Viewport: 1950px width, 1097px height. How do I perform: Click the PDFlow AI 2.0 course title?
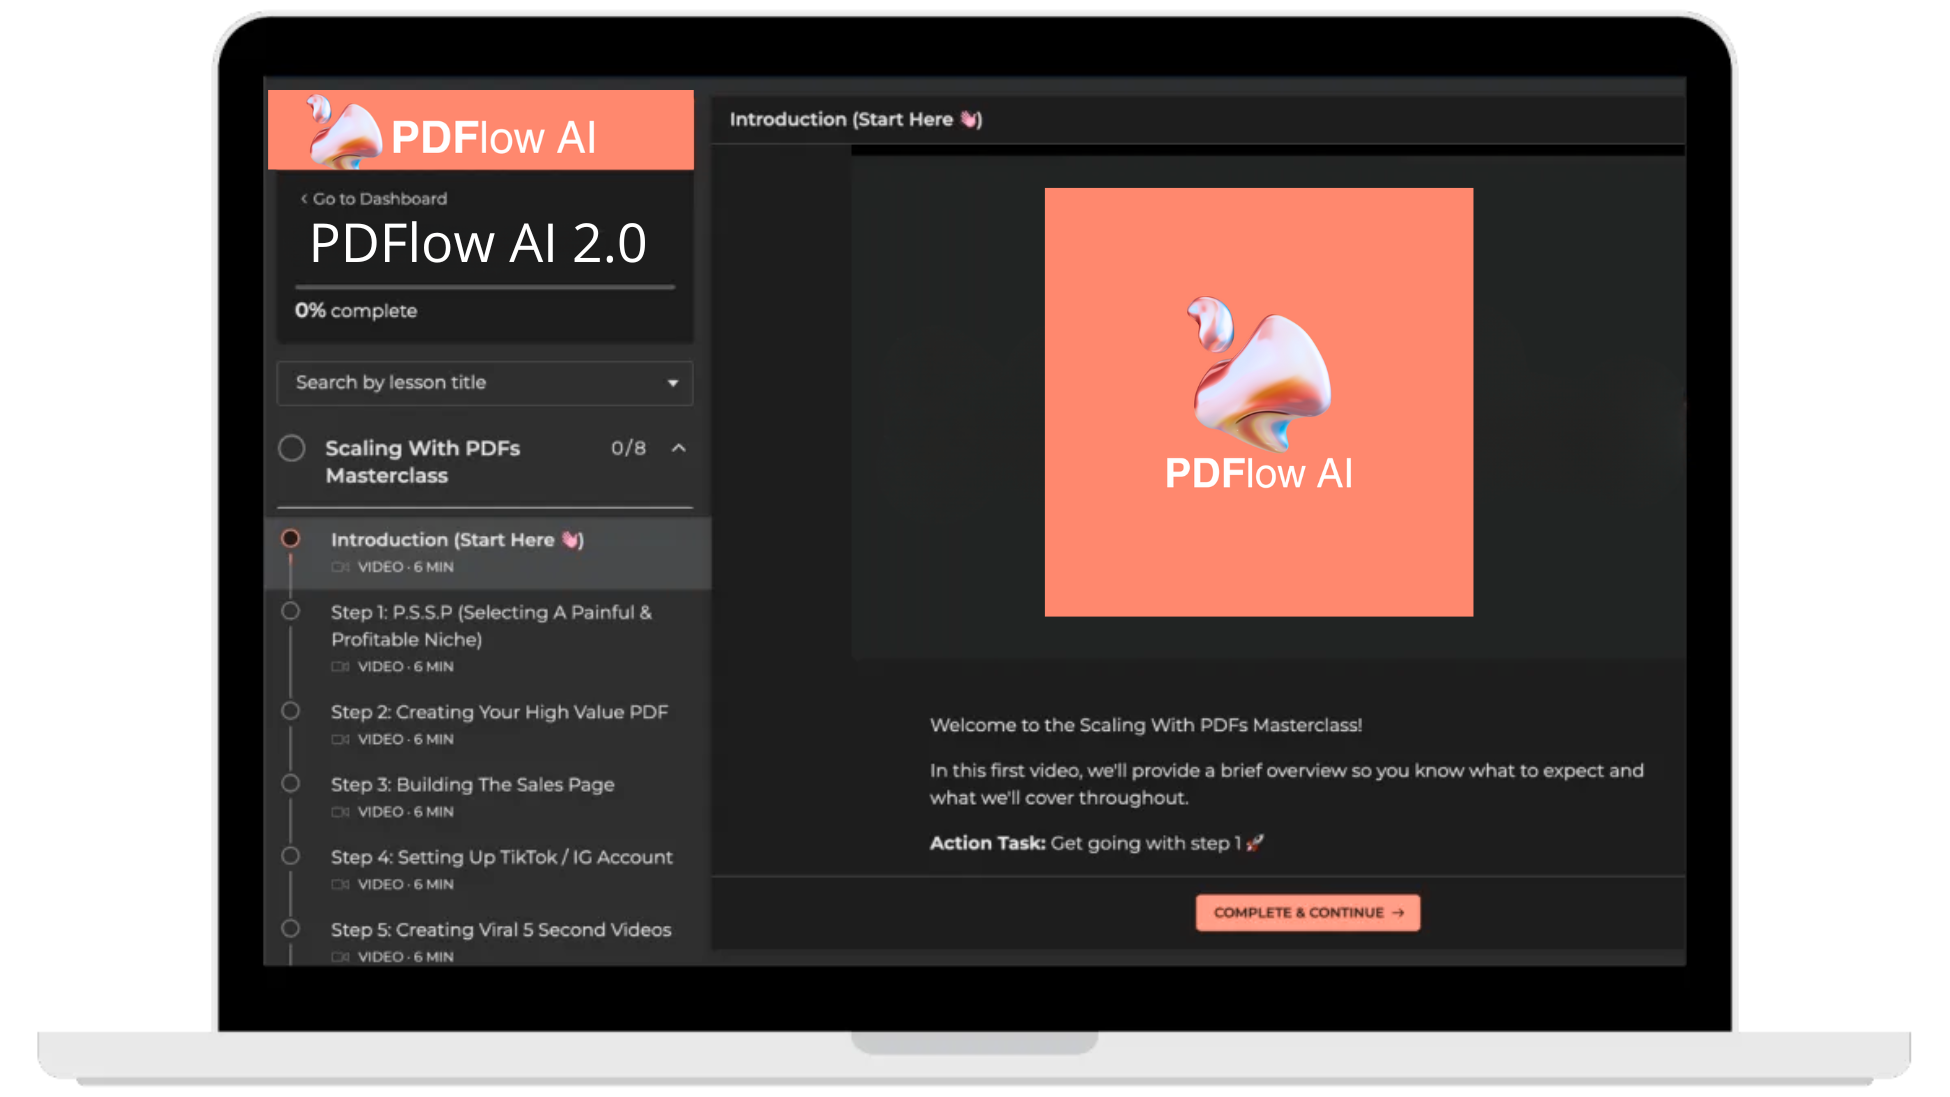[x=478, y=243]
